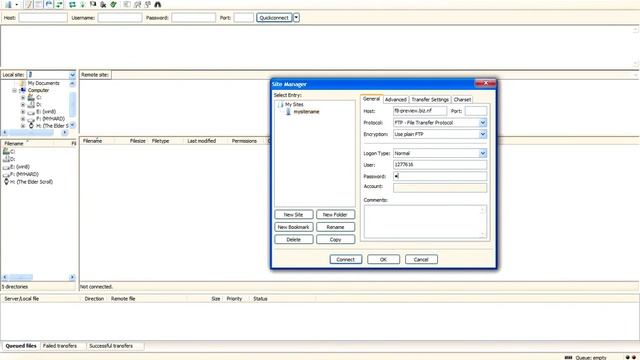
Task: Click Site Manager Port input field
Action: 476,111
